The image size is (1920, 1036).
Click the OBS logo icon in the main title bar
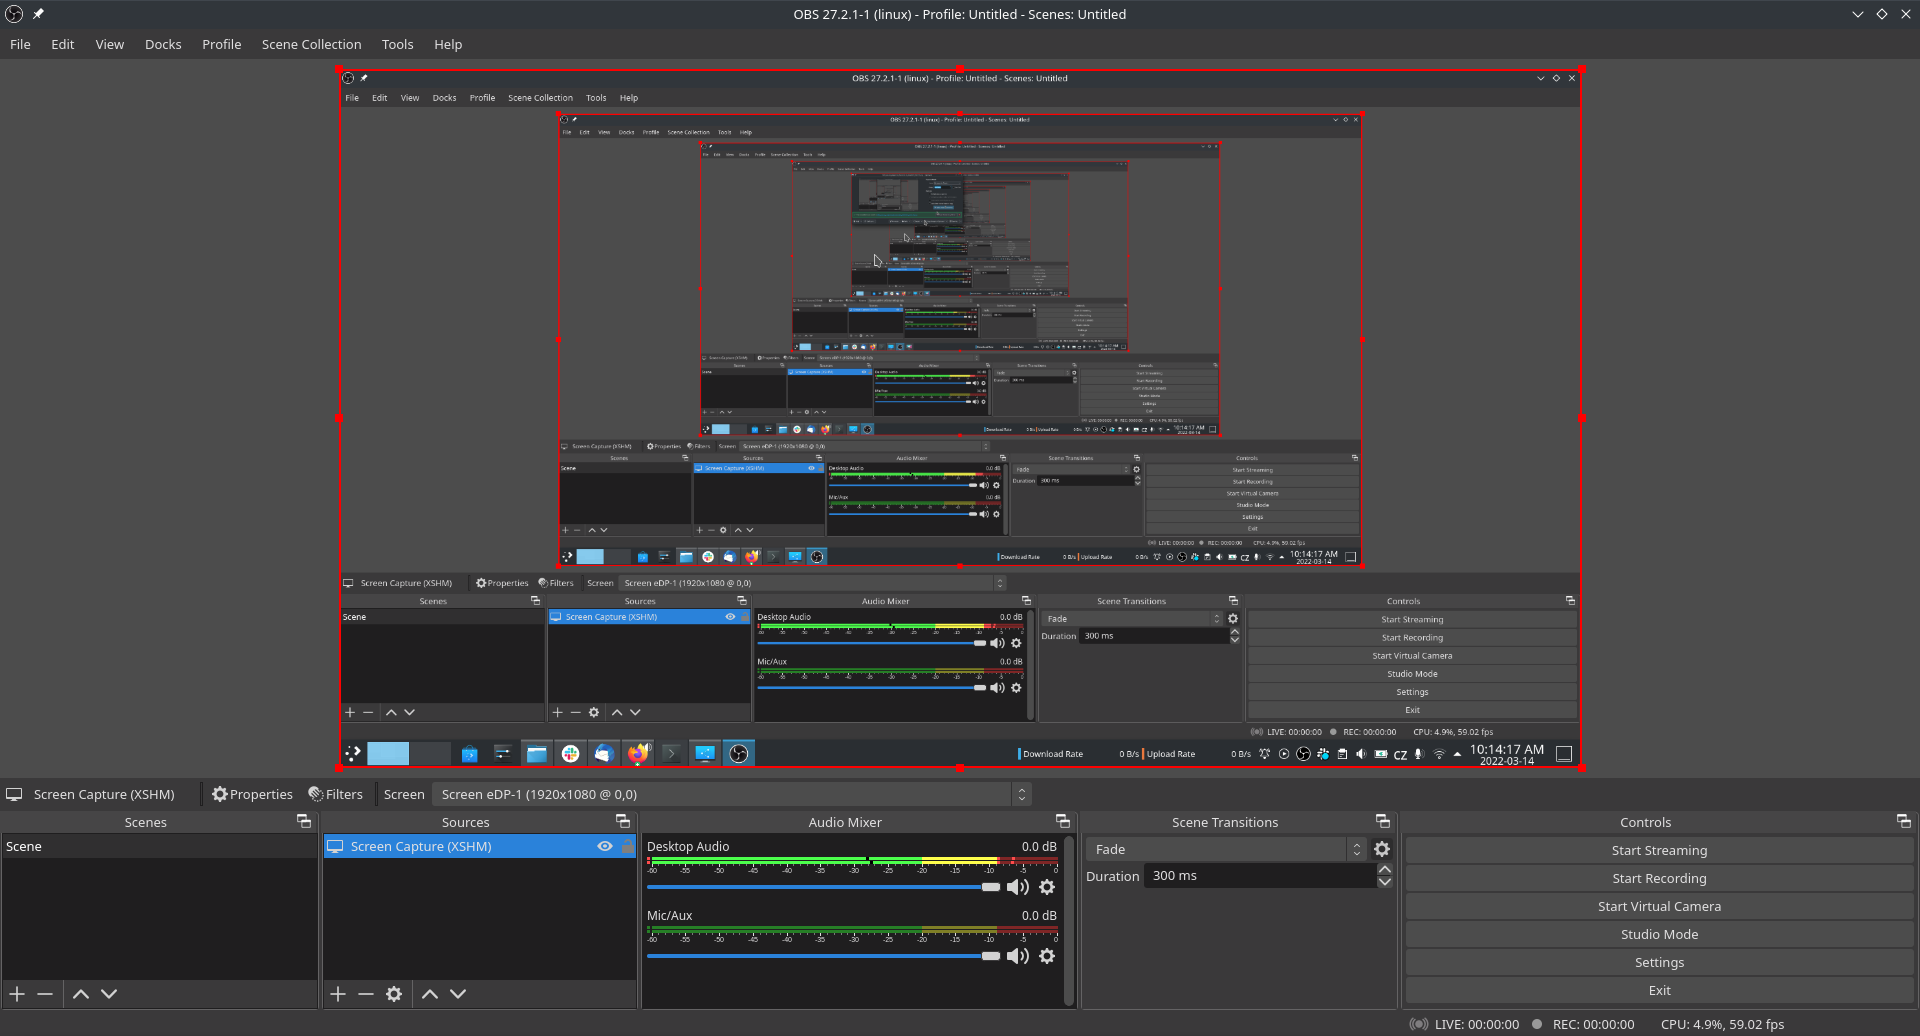click(x=14, y=14)
